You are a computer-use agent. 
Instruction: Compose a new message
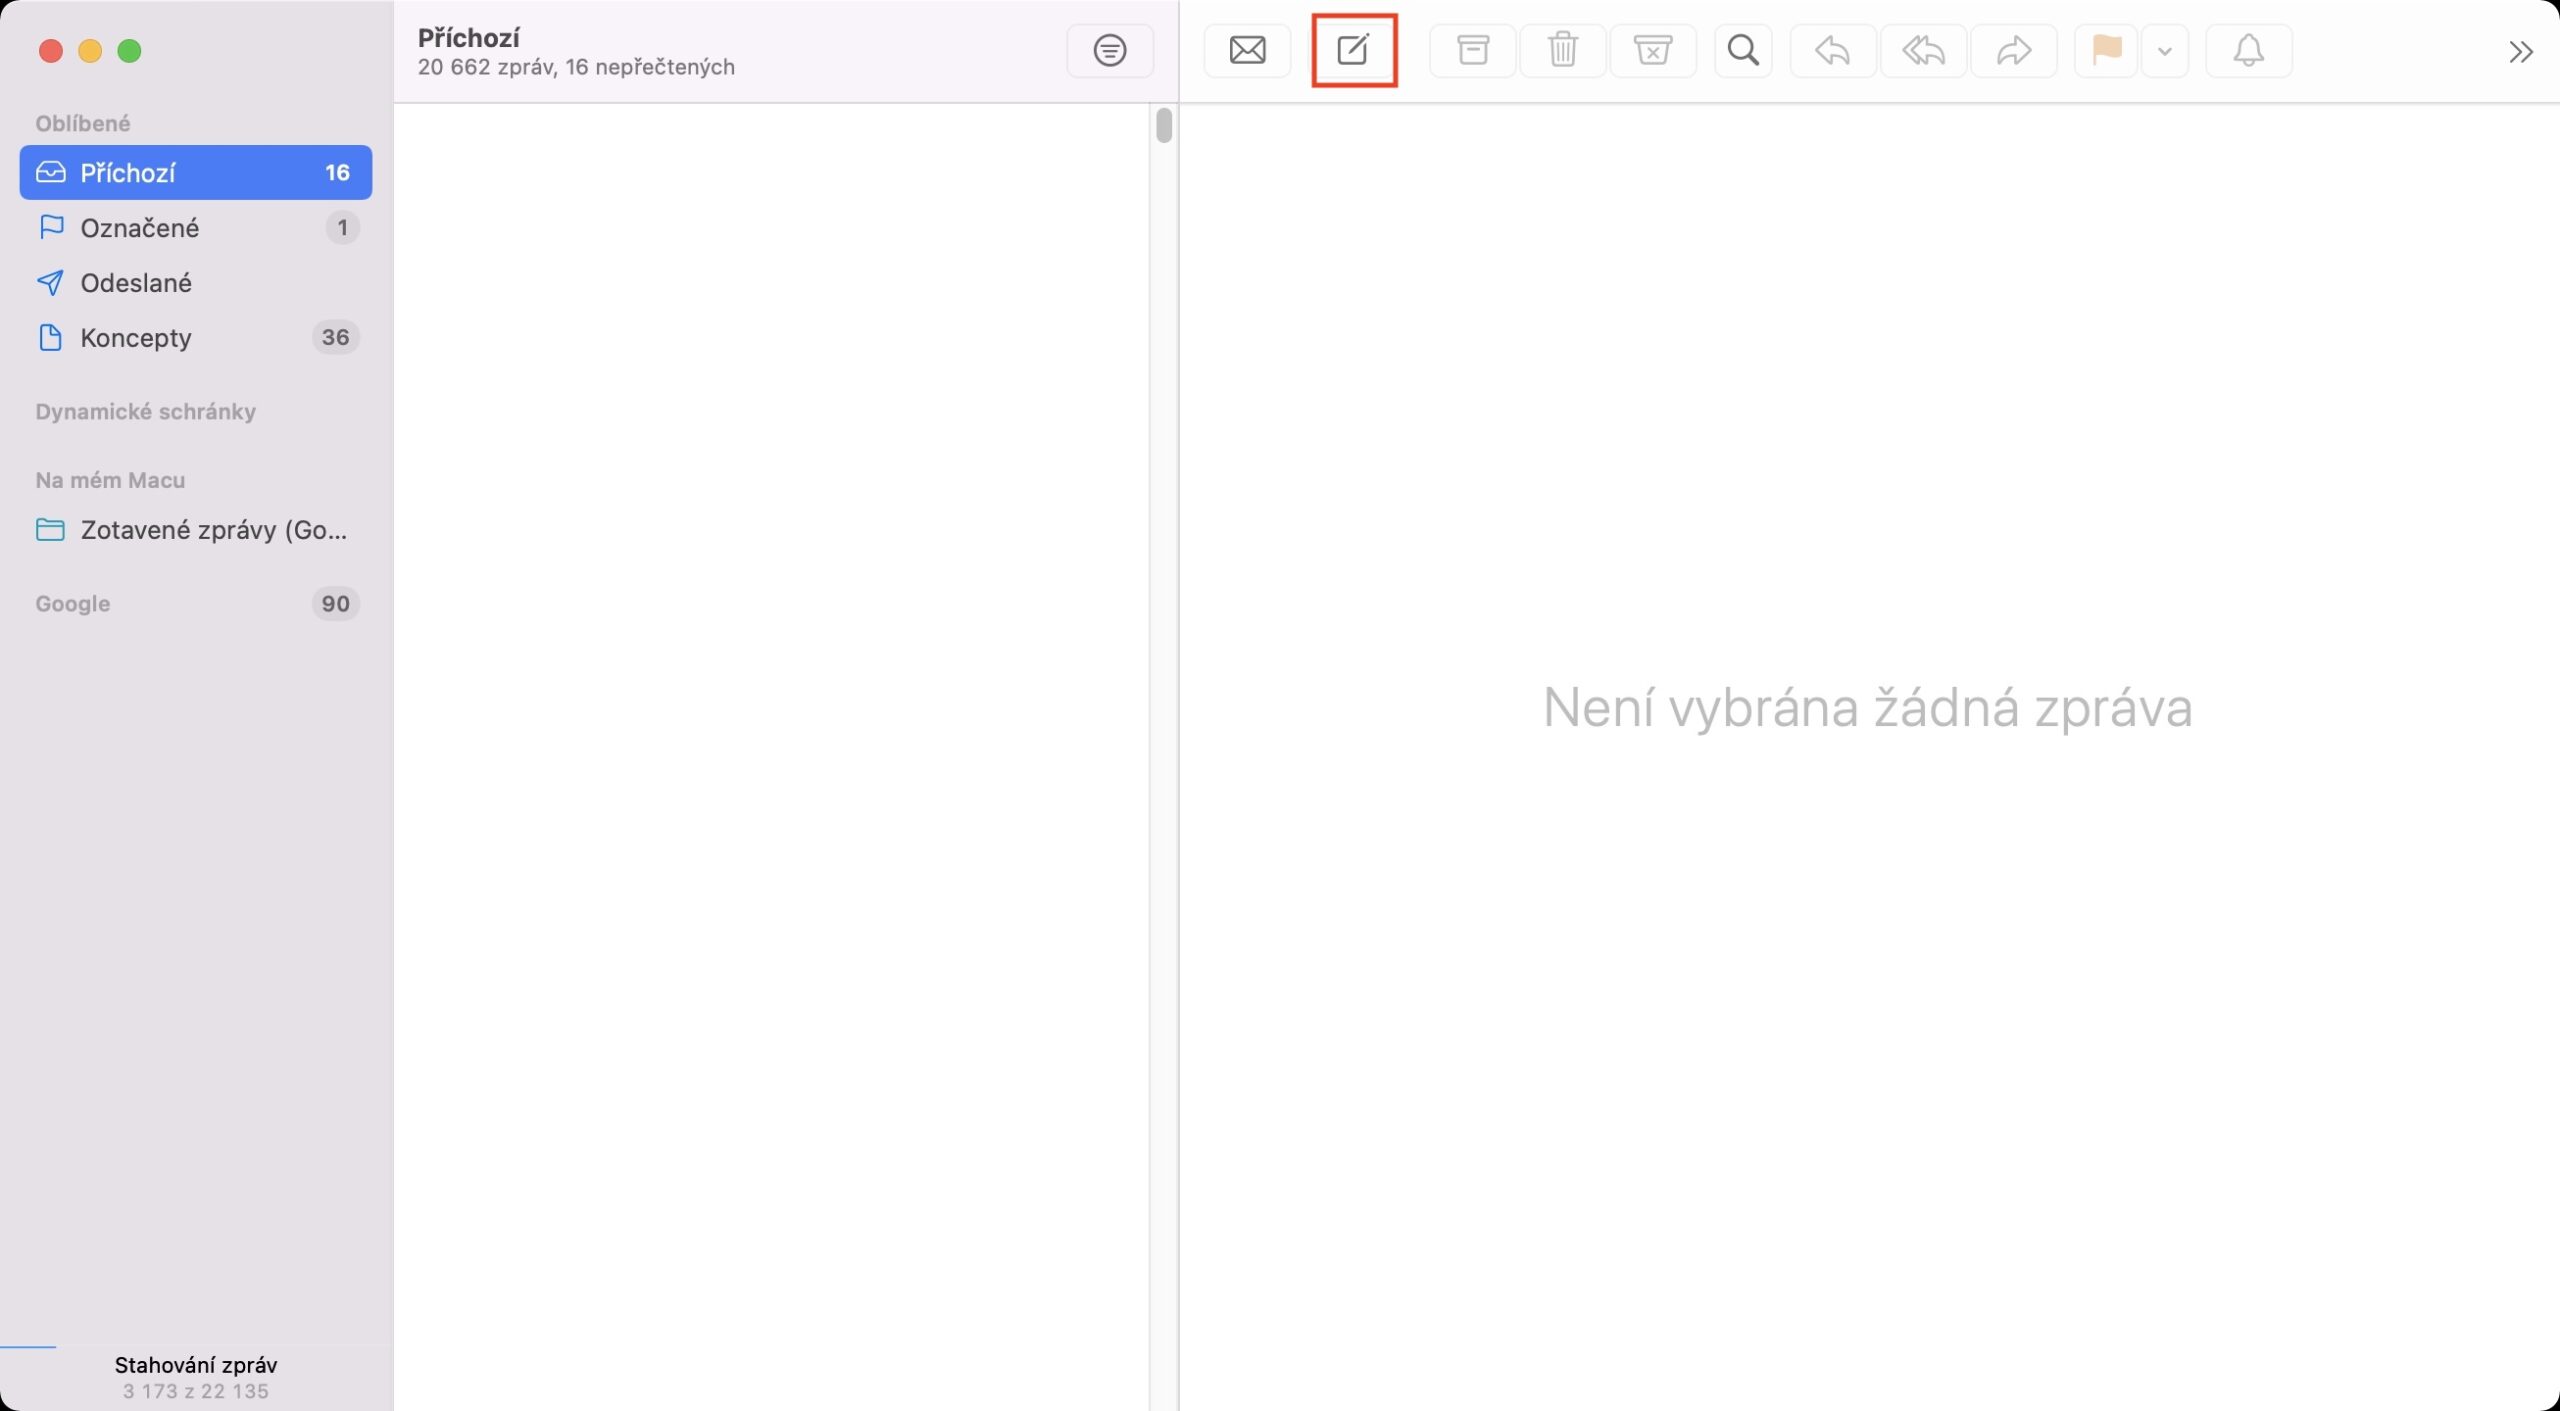[x=1353, y=50]
